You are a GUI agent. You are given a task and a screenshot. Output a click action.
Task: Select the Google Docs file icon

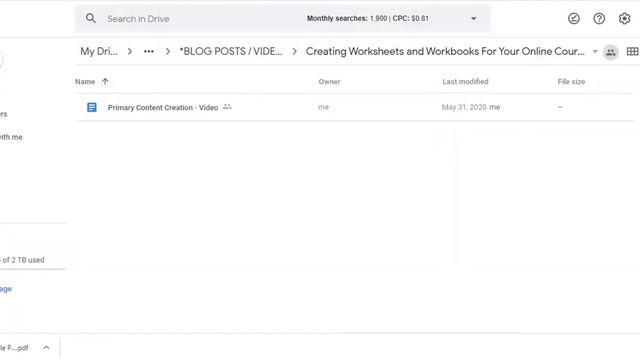[x=92, y=107]
